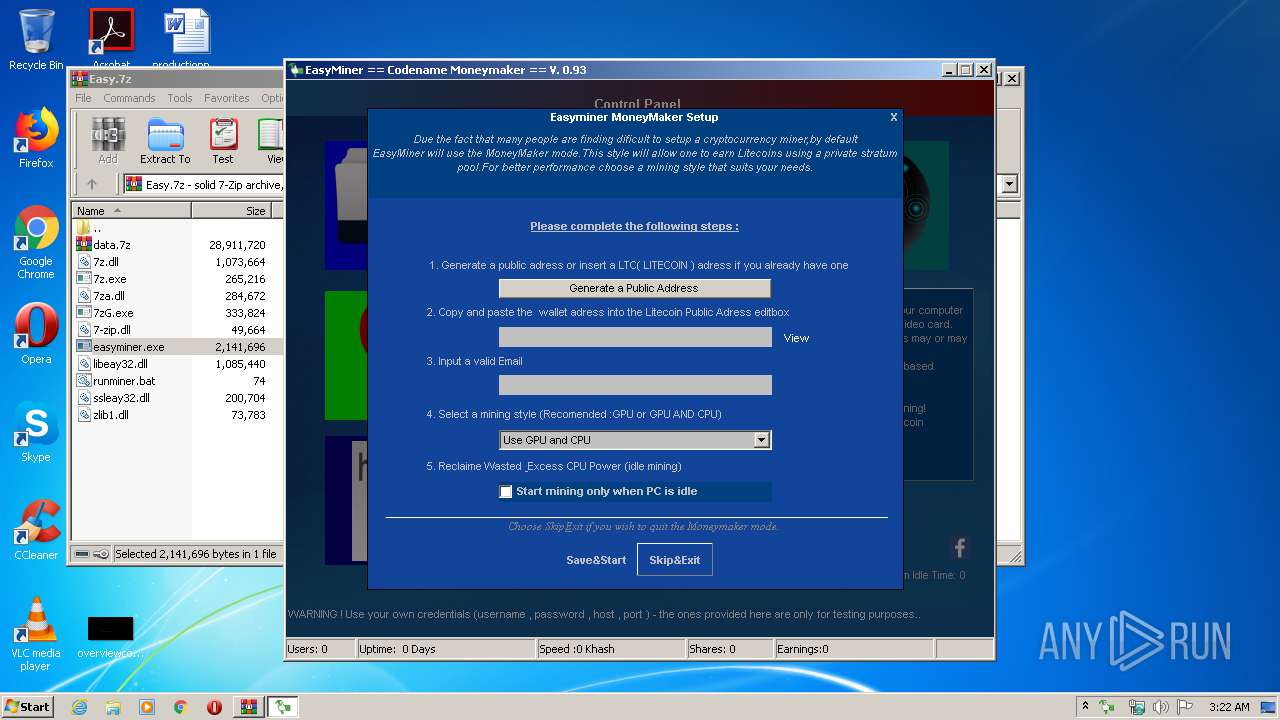Open the media player taskbar icon
This screenshot has height=720, width=1280.
point(147,707)
